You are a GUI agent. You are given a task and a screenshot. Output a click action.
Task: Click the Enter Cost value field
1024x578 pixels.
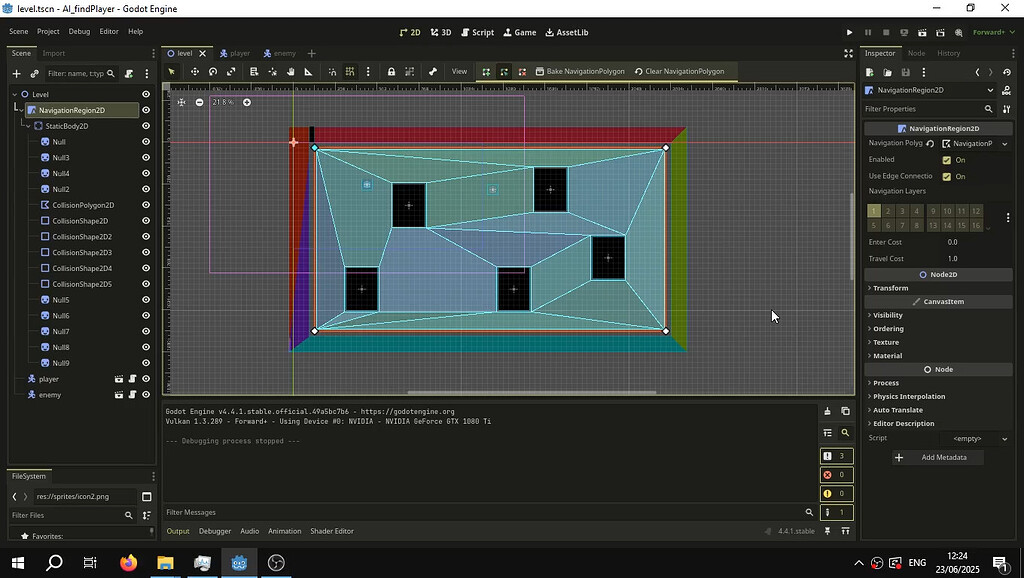coord(976,242)
